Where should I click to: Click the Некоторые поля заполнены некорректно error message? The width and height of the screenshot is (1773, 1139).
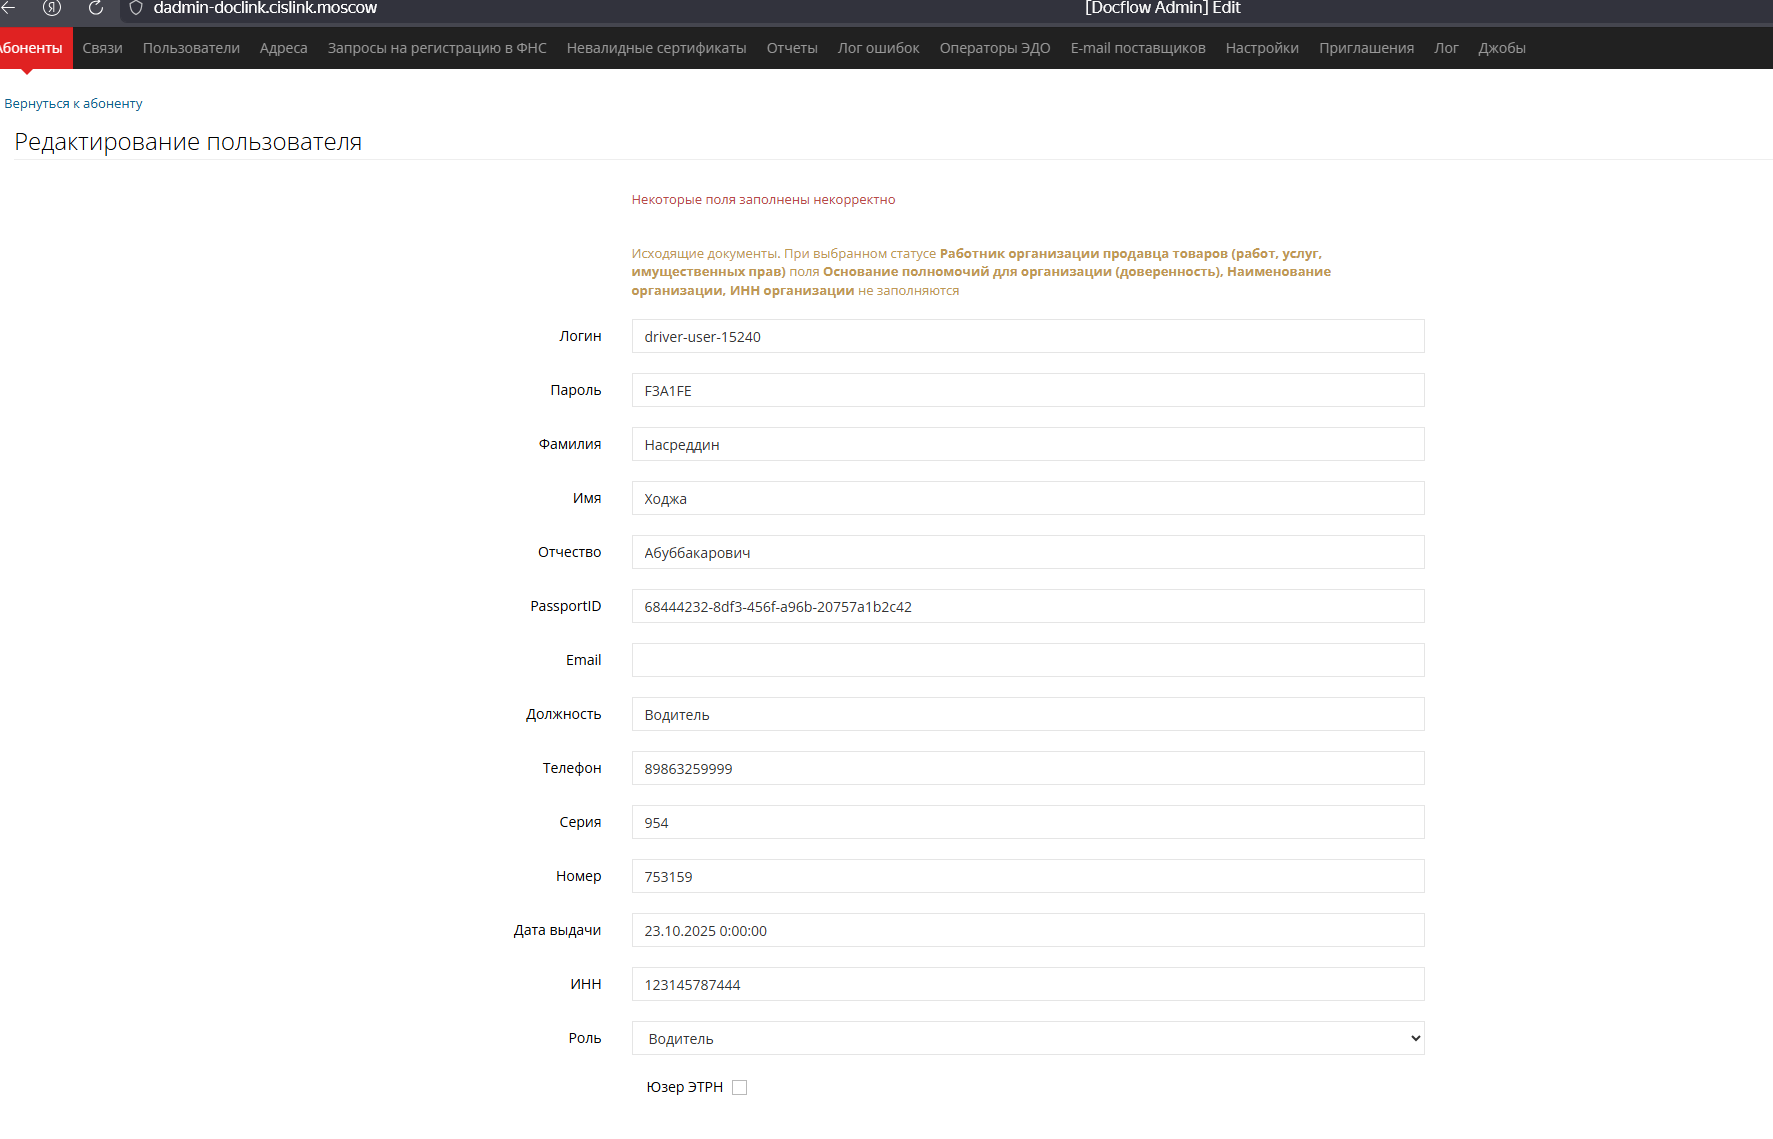coord(763,200)
